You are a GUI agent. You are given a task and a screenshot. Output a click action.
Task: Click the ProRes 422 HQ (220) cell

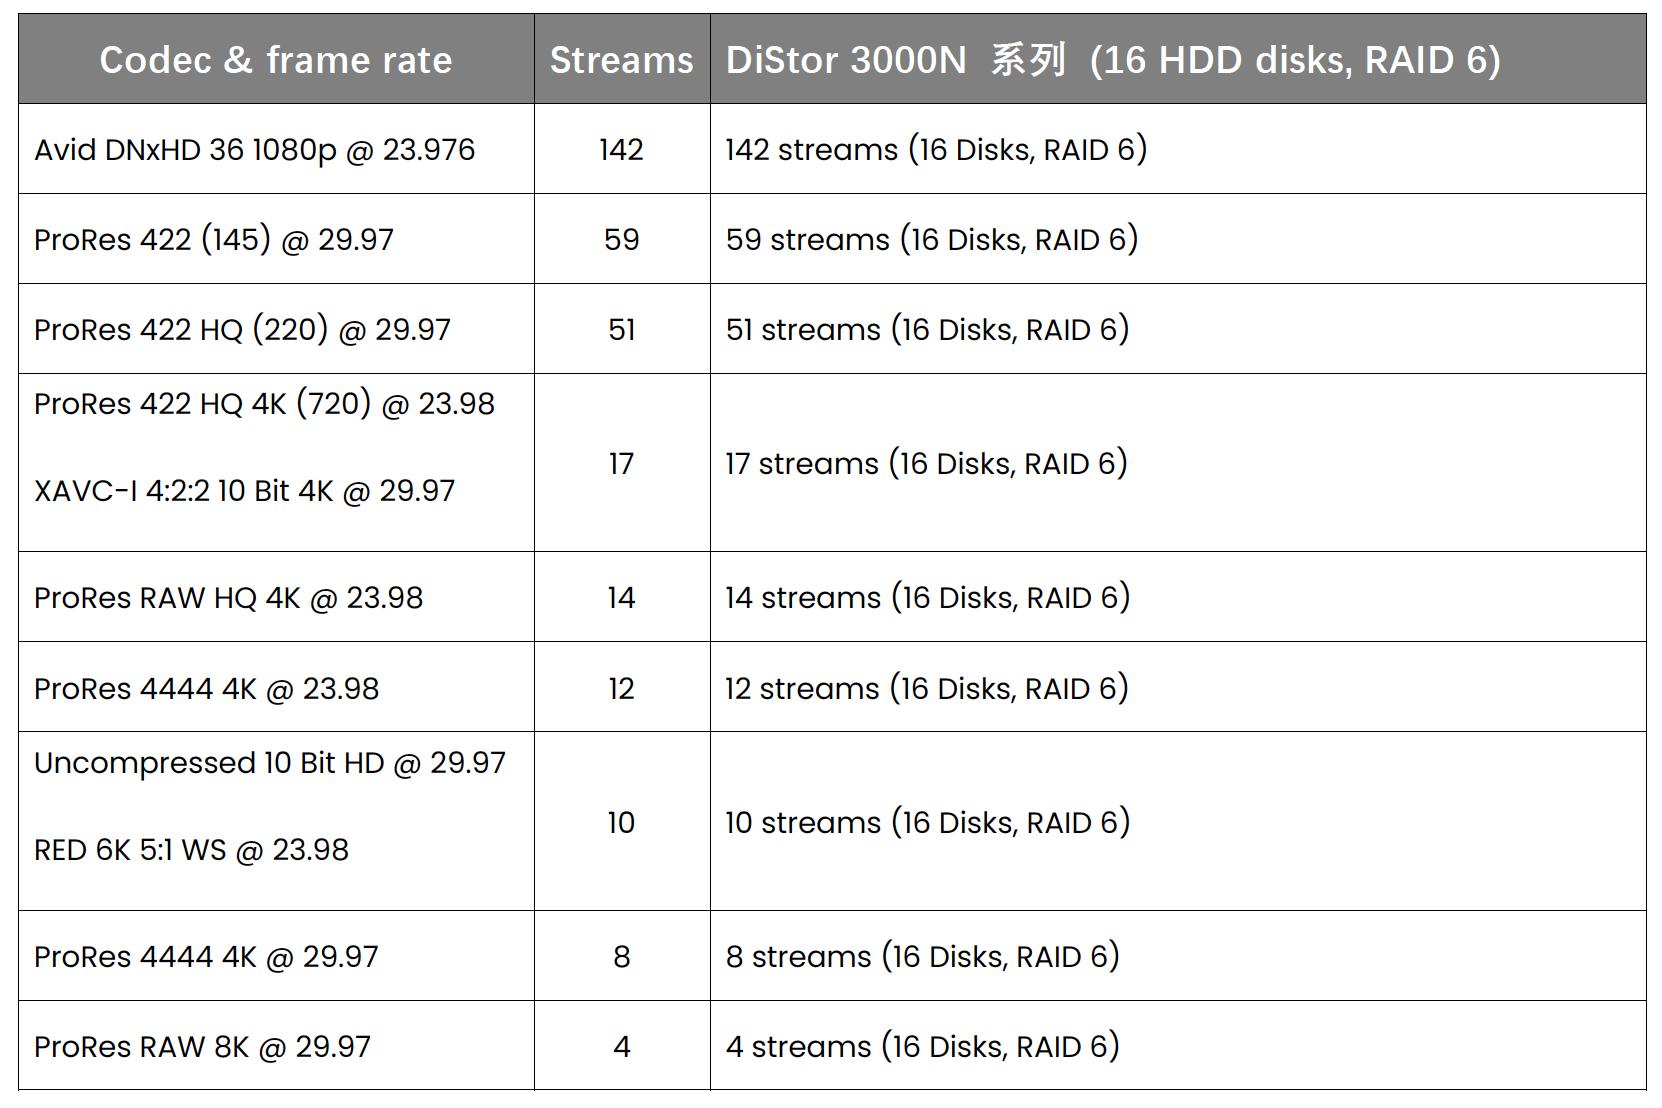[x=242, y=330]
